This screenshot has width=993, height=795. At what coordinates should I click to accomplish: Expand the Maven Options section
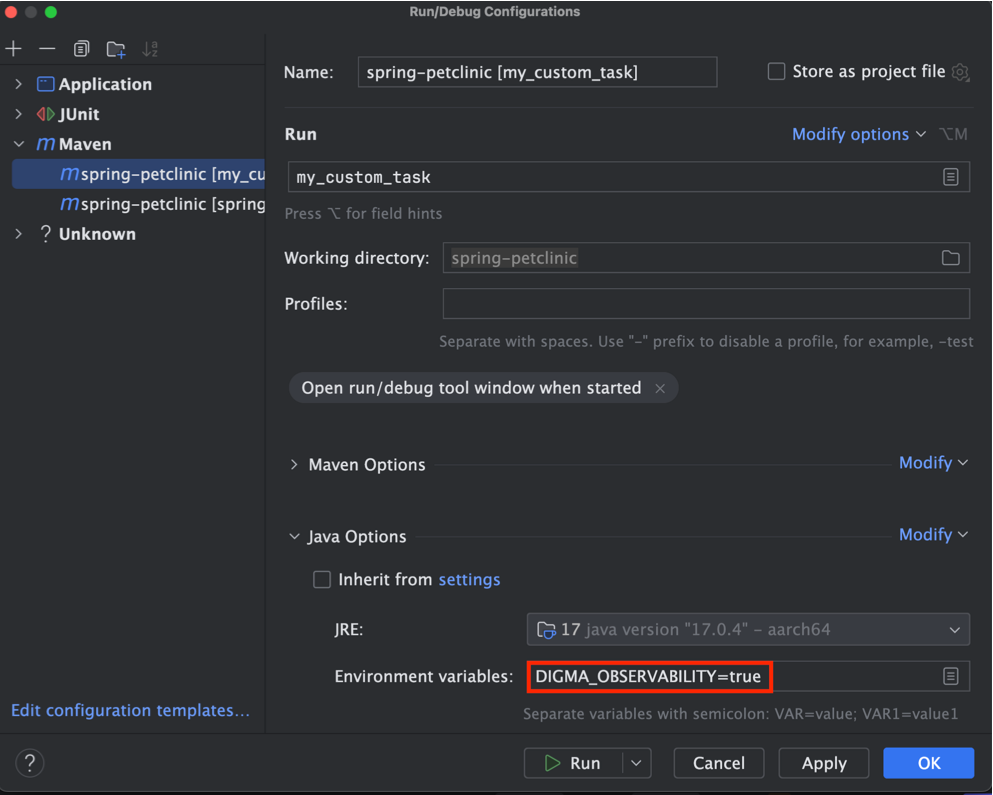coord(294,465)
